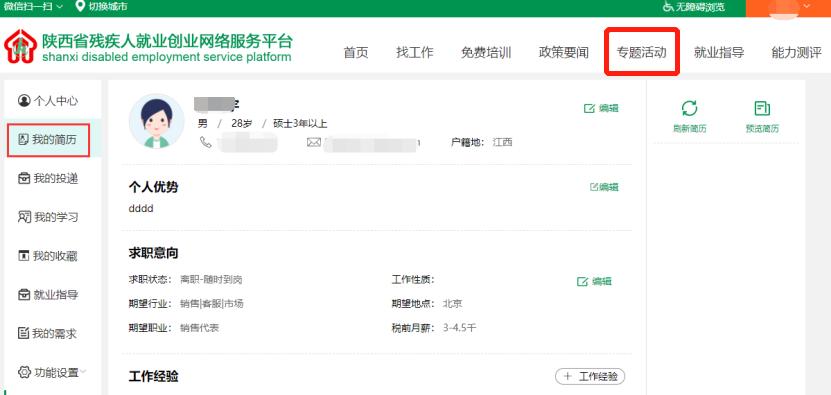Click the 无障碍浏览 wheelchair icon
This screenshot has height=395, width=831.
[x=668, y=7]
